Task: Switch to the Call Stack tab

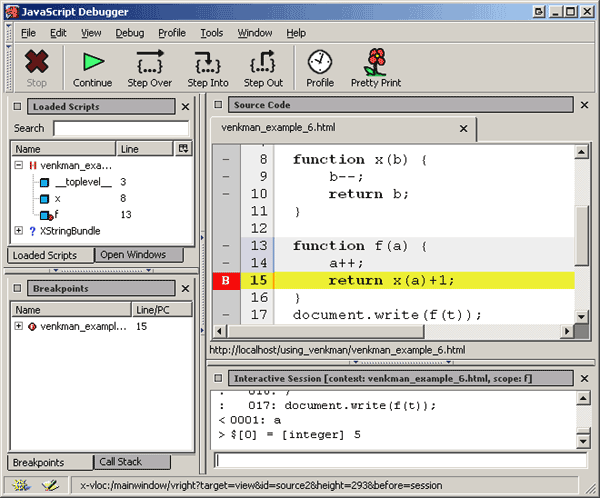Action: pyautogui.click(x=132, y=462)
